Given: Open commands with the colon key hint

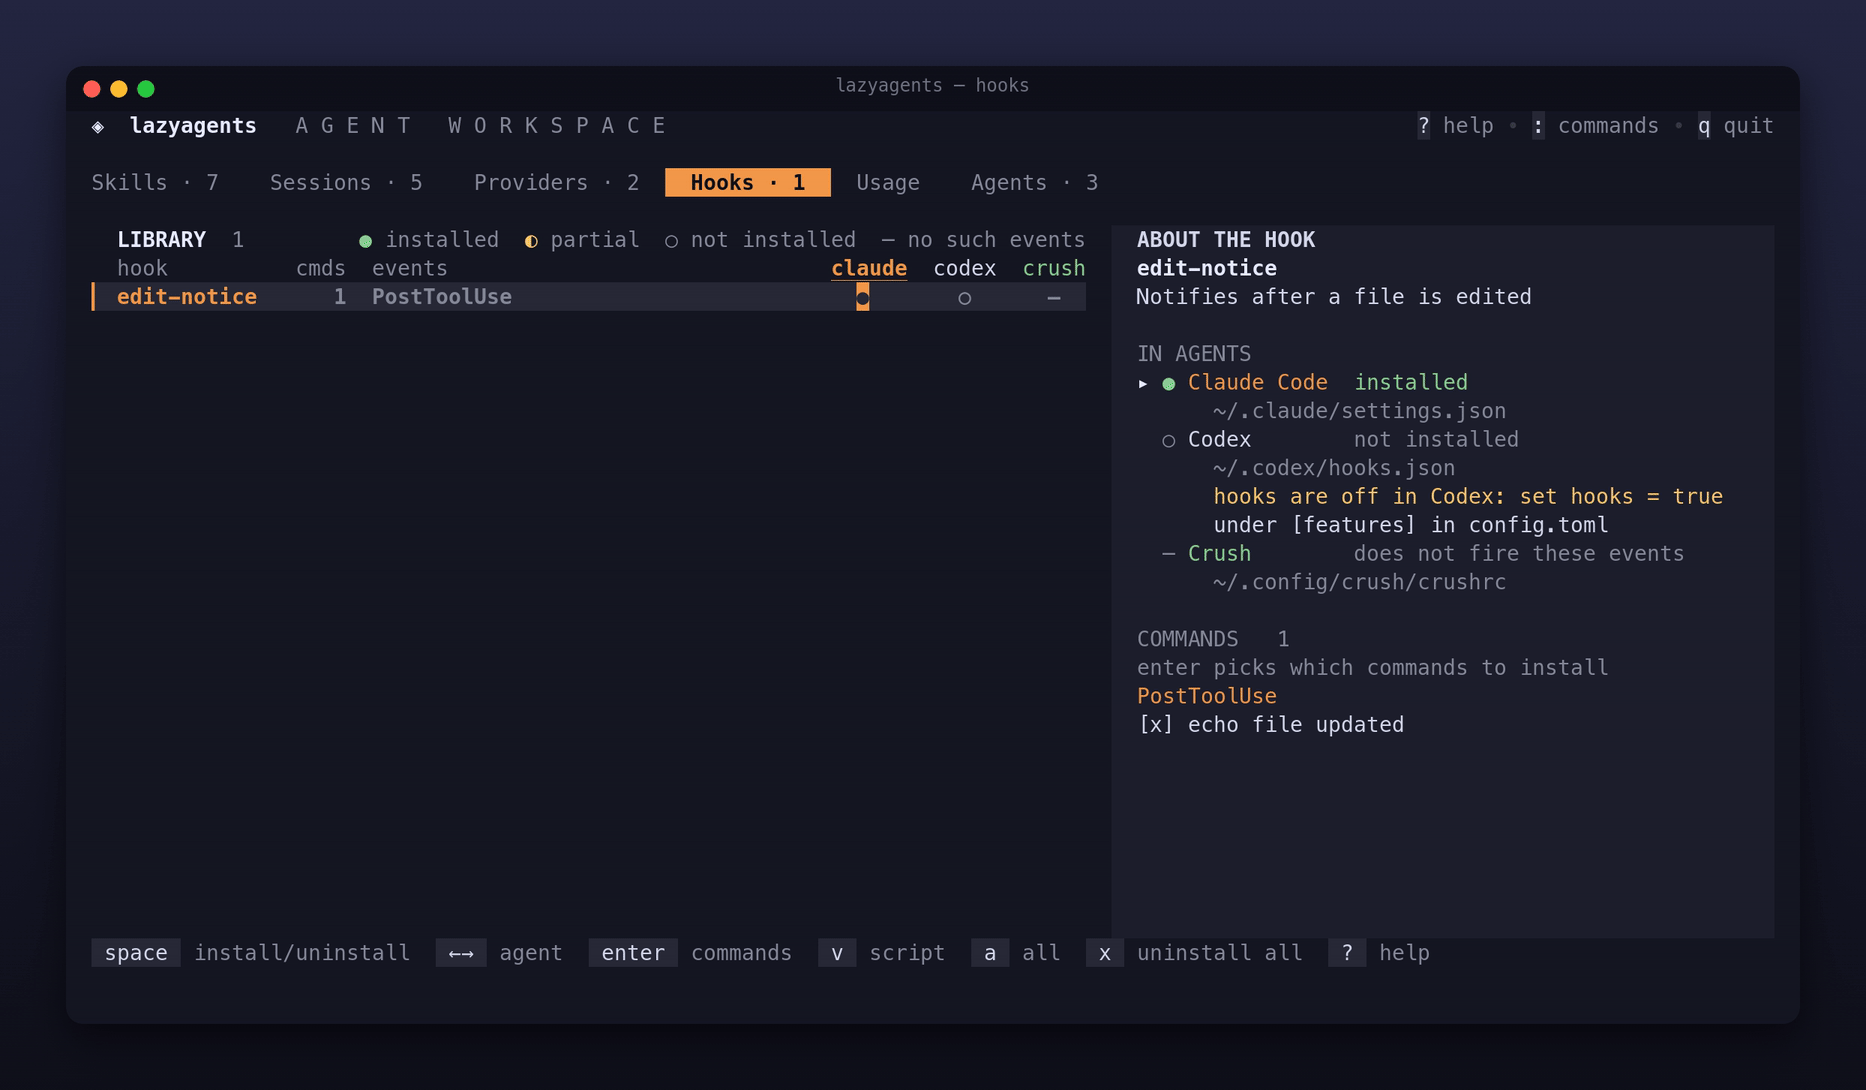Looking at the screenshot, I should point(1595,126).
